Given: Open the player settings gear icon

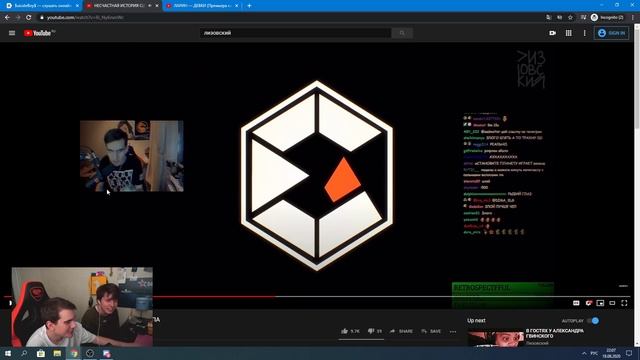Looking at the screenshot, I should [x=588, y=303].
